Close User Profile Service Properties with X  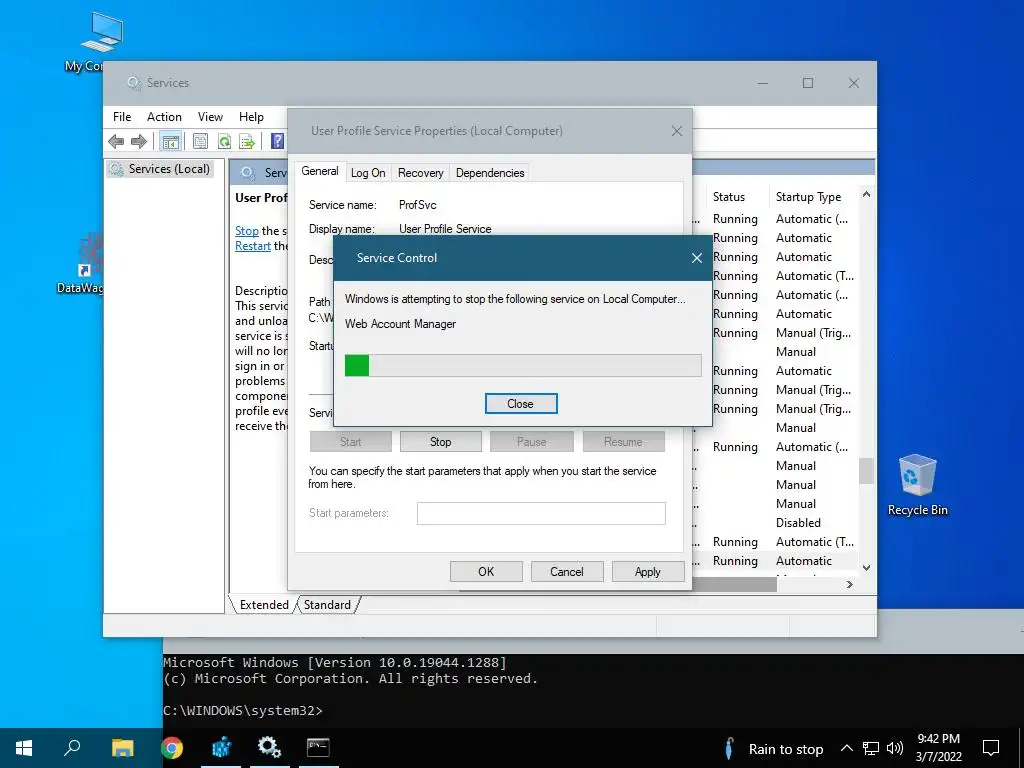point(677,131)
